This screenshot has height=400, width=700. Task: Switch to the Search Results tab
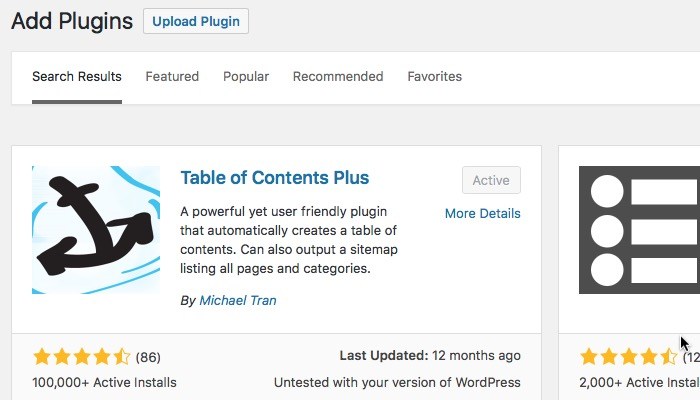(77, 77)
